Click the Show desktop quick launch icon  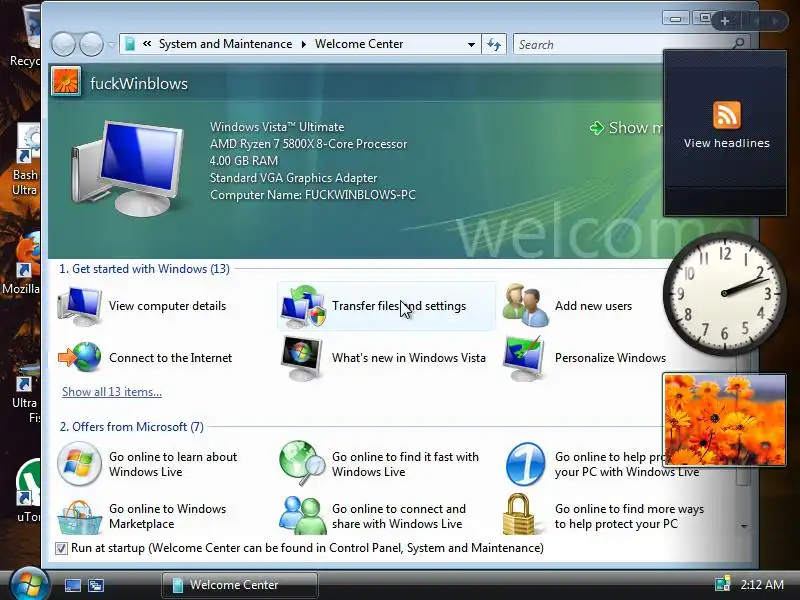tap(72, 585)
